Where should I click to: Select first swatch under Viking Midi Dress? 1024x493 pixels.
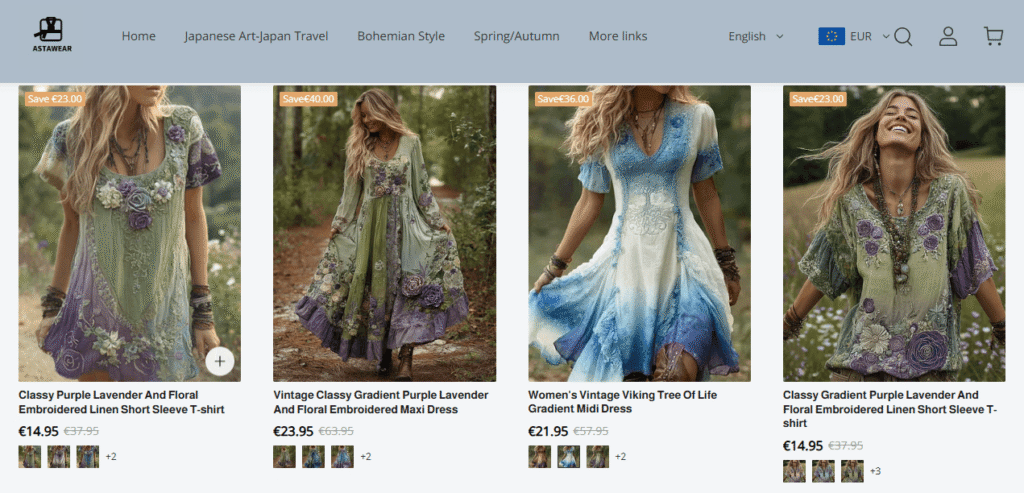pyautogui.click(x=539, y=456)
